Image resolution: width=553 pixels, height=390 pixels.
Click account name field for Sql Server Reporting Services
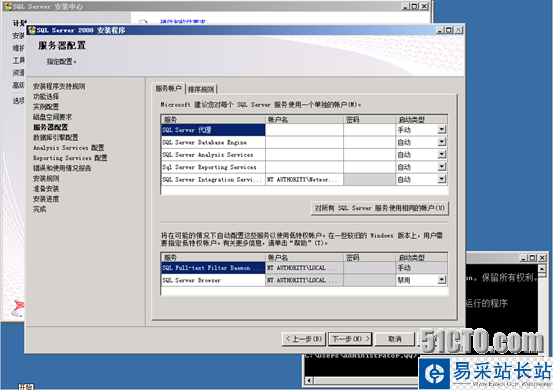click(304, 167)
